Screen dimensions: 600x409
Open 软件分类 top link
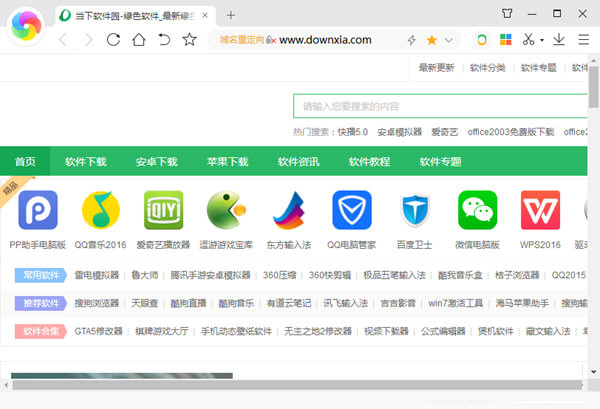pyautogui.click(x=488, y=68)
